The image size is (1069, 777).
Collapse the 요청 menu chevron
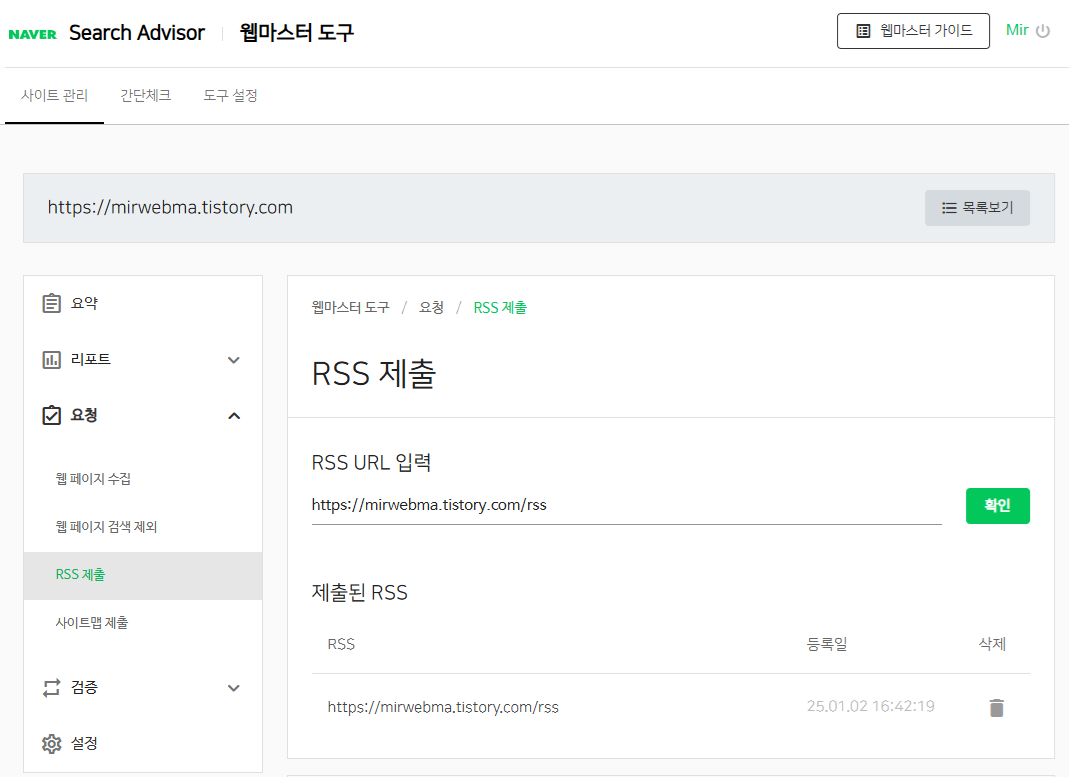(x=234, y=416)
